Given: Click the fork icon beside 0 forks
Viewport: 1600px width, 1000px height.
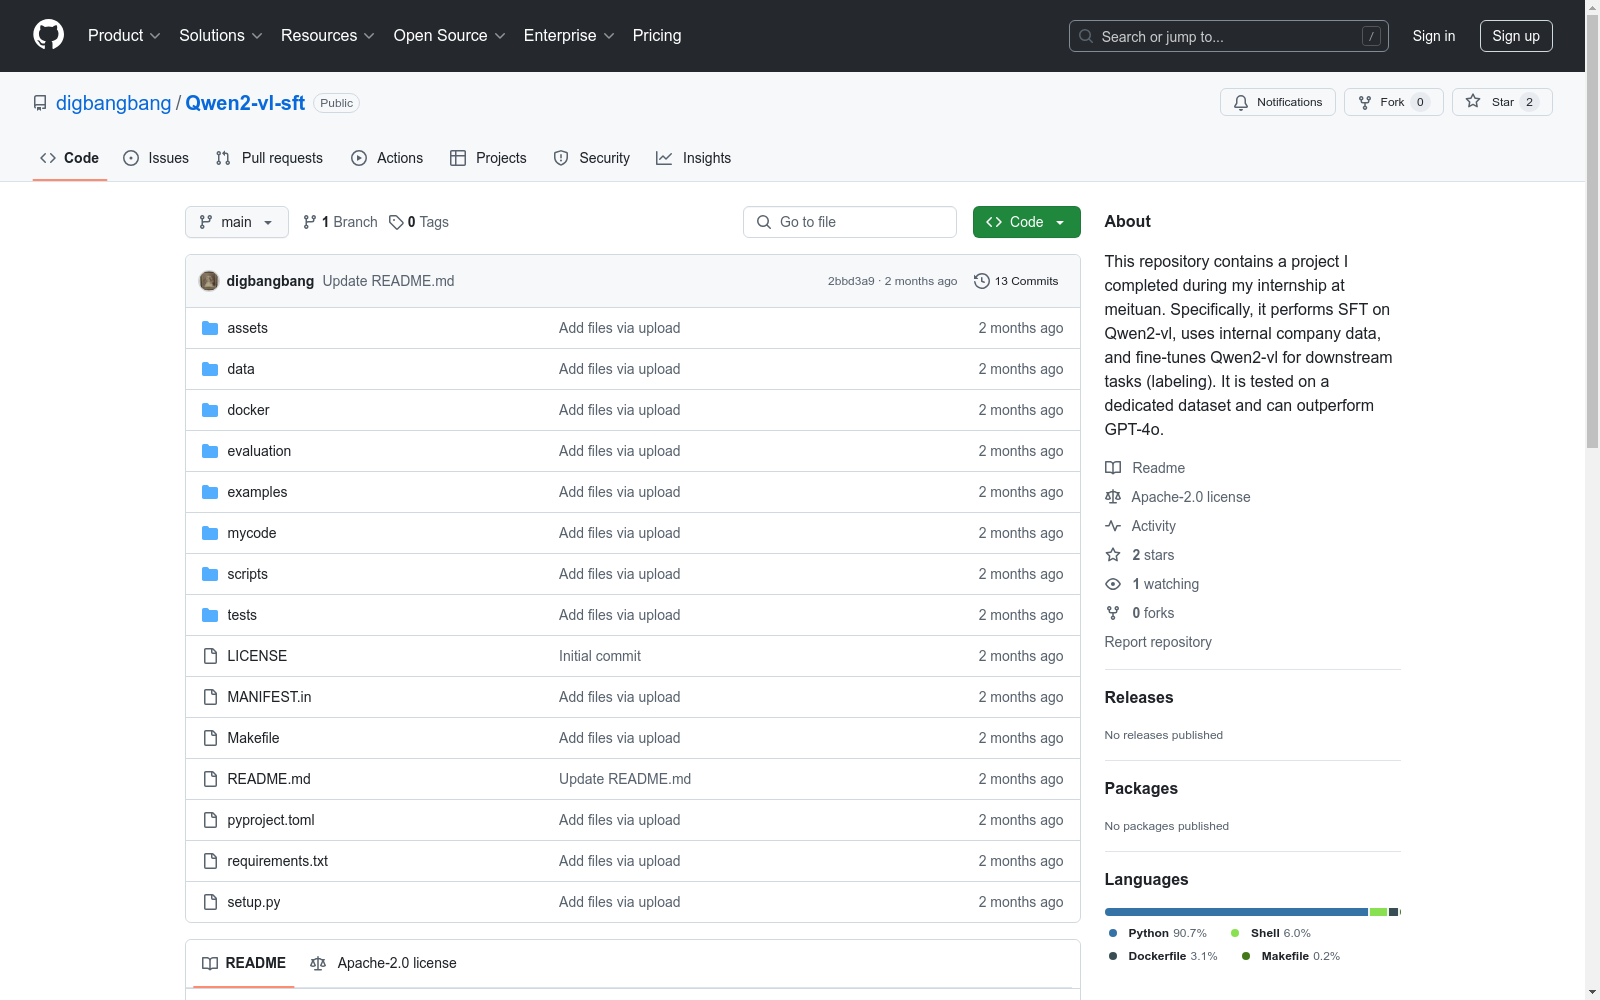Looking at the screenshot, I should coord(1113,613).
